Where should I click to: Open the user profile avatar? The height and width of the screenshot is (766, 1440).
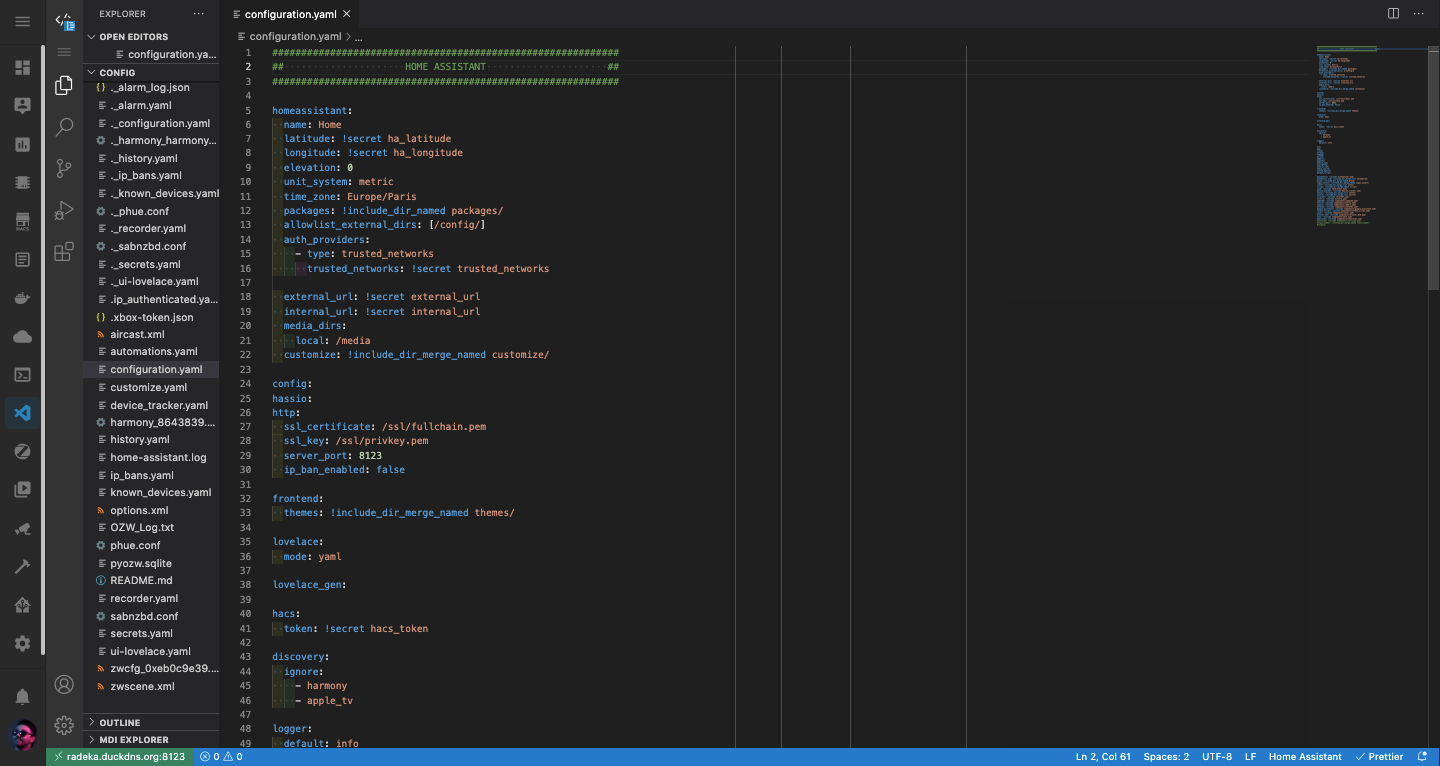pyautogui.click(x=23, y=736)
